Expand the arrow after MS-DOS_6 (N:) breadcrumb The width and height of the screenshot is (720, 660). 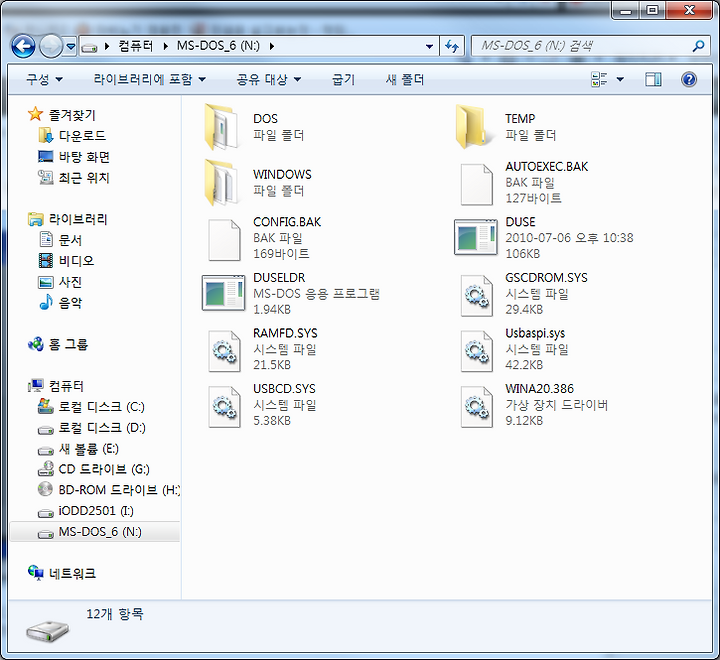coord(272,46)
